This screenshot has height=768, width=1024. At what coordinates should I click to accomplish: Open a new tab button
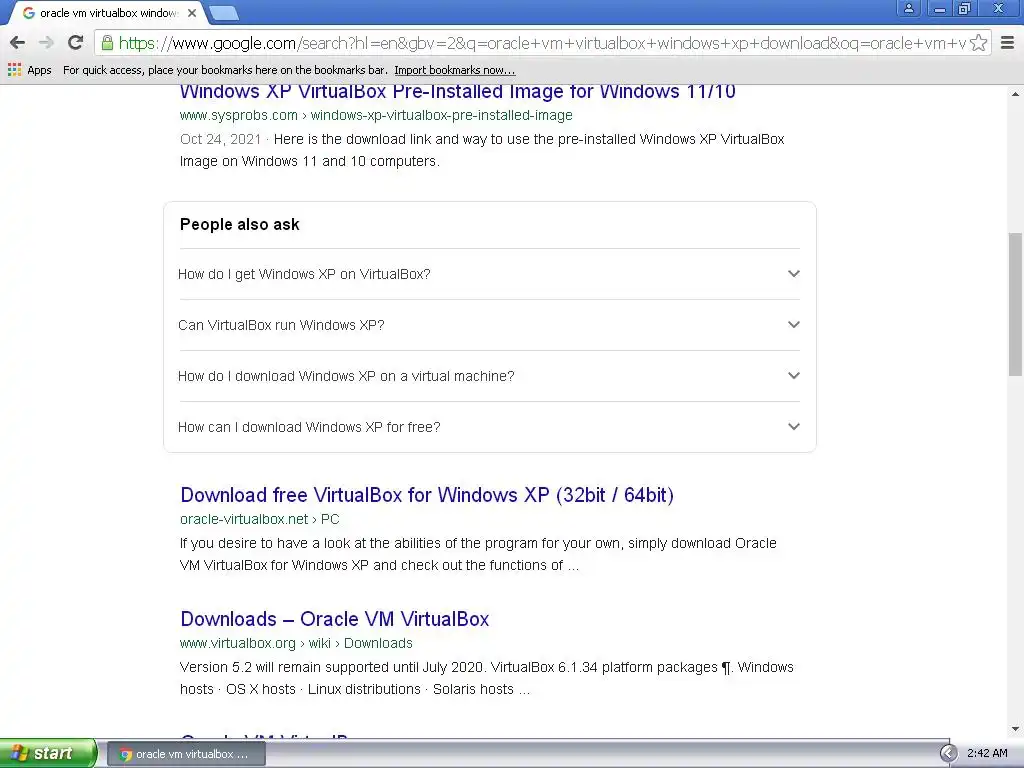coord(224,13)
